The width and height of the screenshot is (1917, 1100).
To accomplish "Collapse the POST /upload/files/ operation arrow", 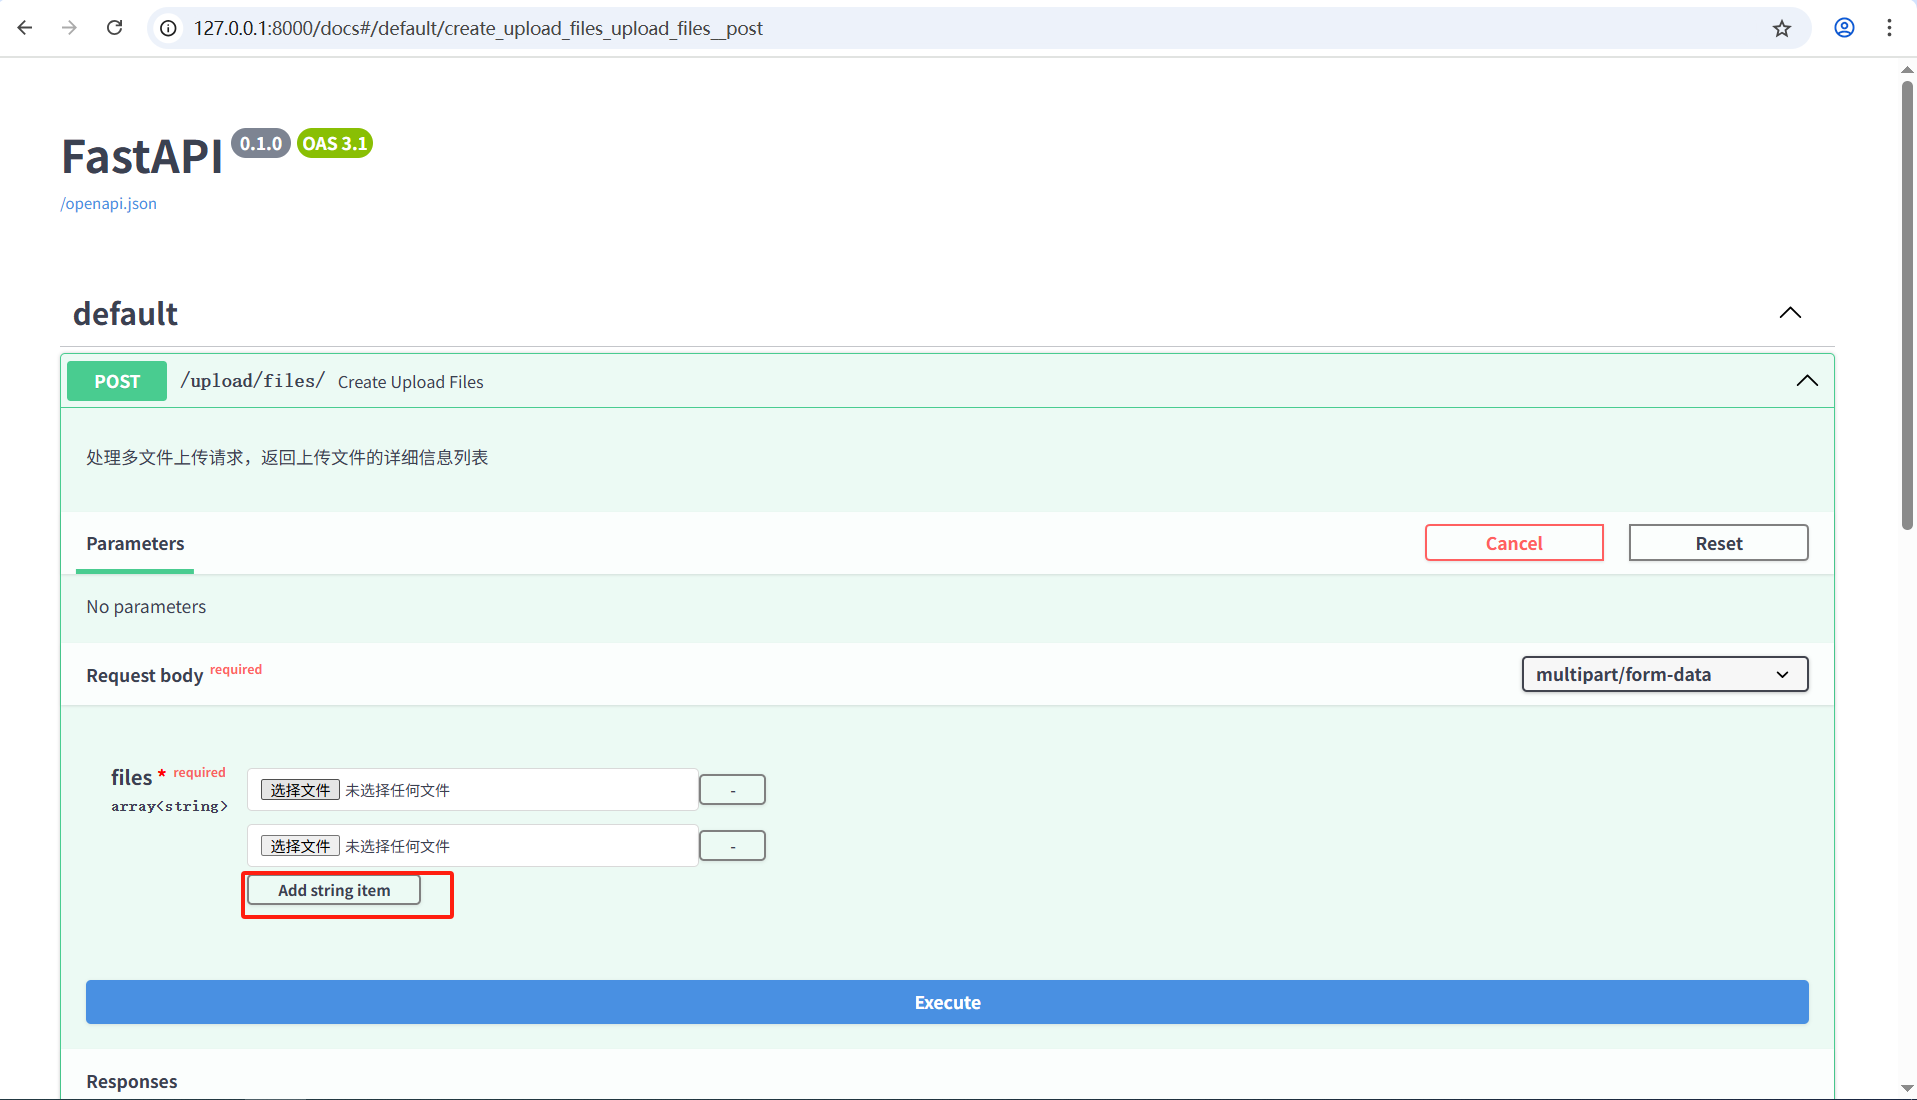I will [1807, 381].
